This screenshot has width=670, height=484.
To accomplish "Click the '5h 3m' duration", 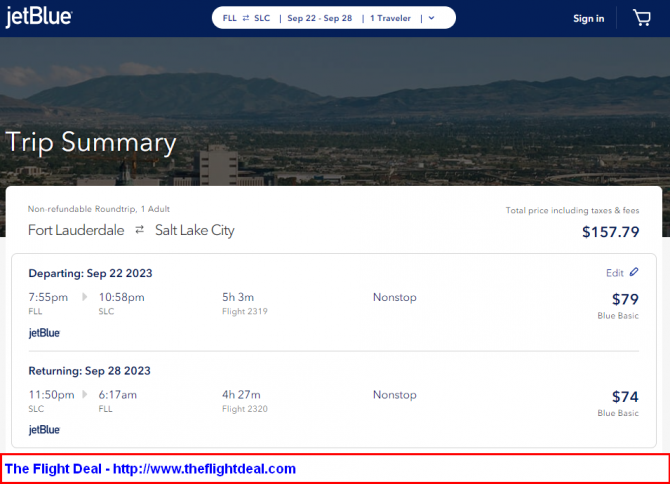I will click(238, 297).
